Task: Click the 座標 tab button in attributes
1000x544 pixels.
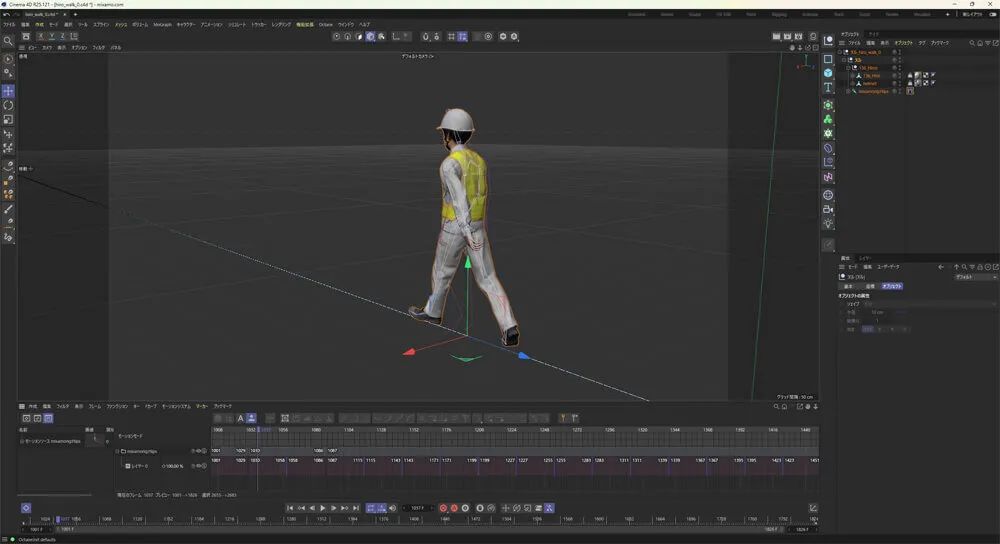Action: click(870, 286)
